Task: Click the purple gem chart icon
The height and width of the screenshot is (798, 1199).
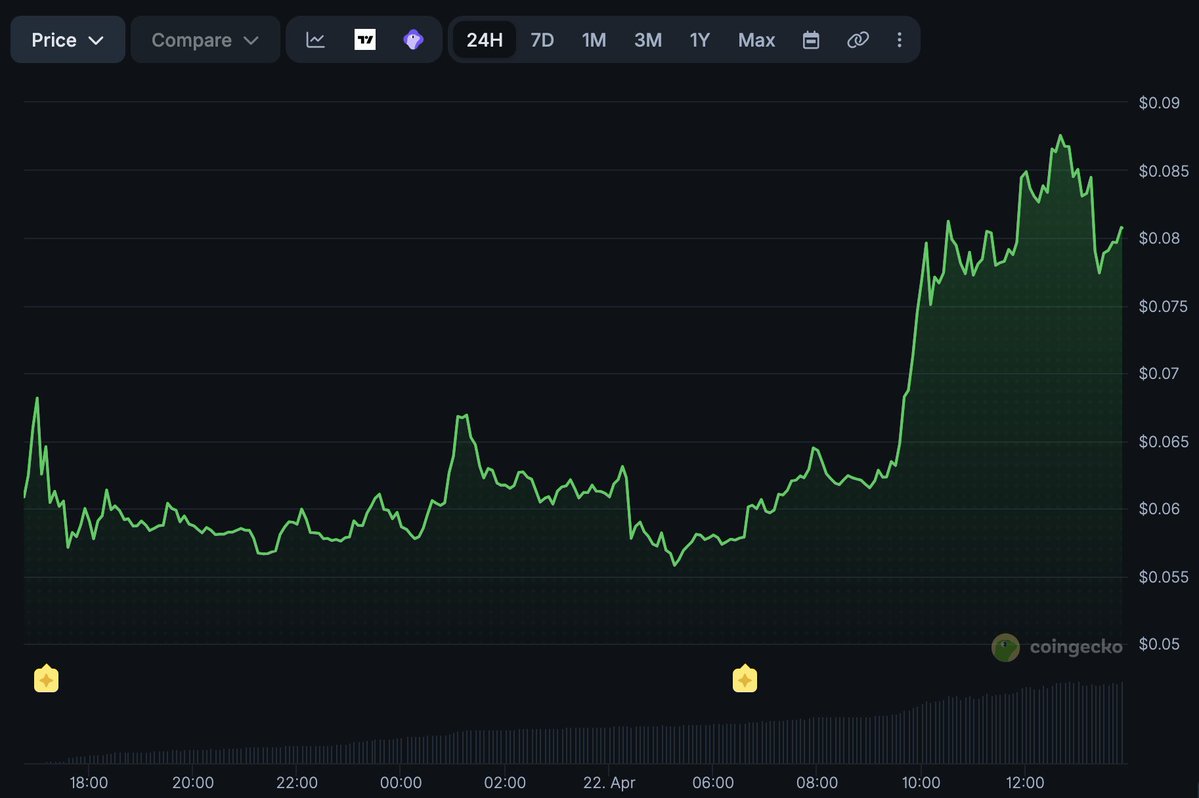Action: point(413,40)
